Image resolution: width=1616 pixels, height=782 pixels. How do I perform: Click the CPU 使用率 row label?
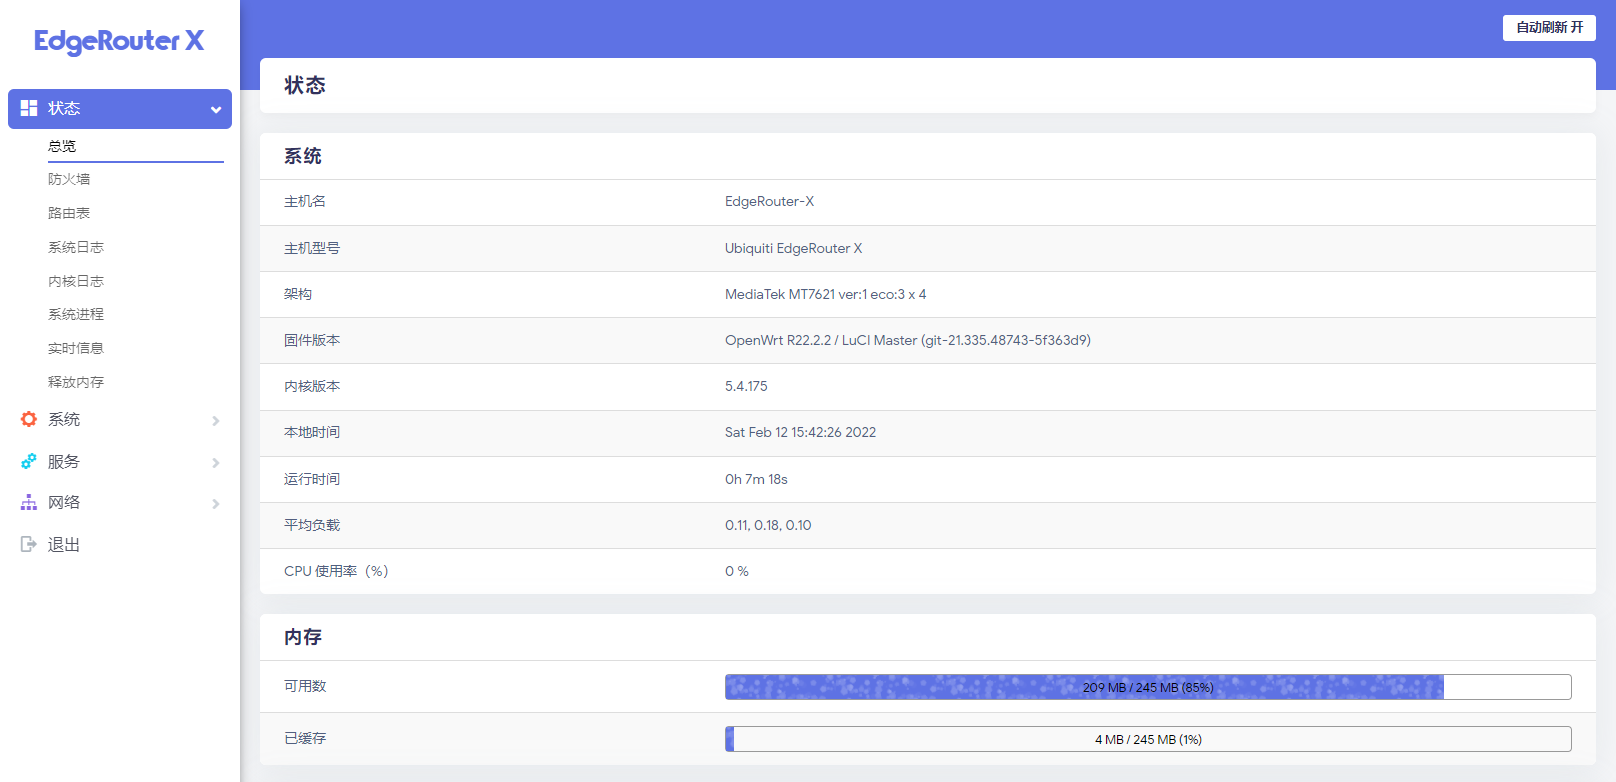(336, 571)
